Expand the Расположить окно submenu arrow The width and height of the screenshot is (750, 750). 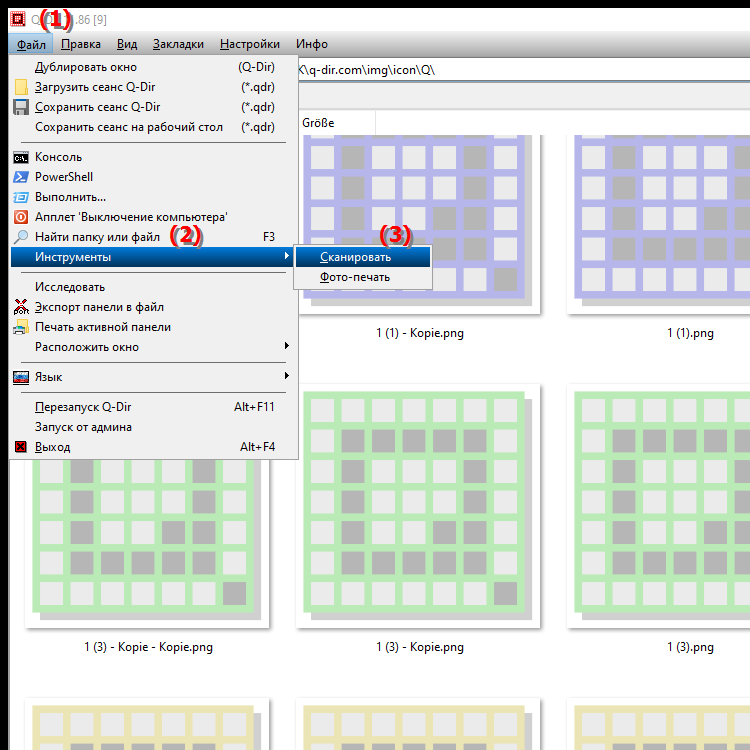click(287, 346)
